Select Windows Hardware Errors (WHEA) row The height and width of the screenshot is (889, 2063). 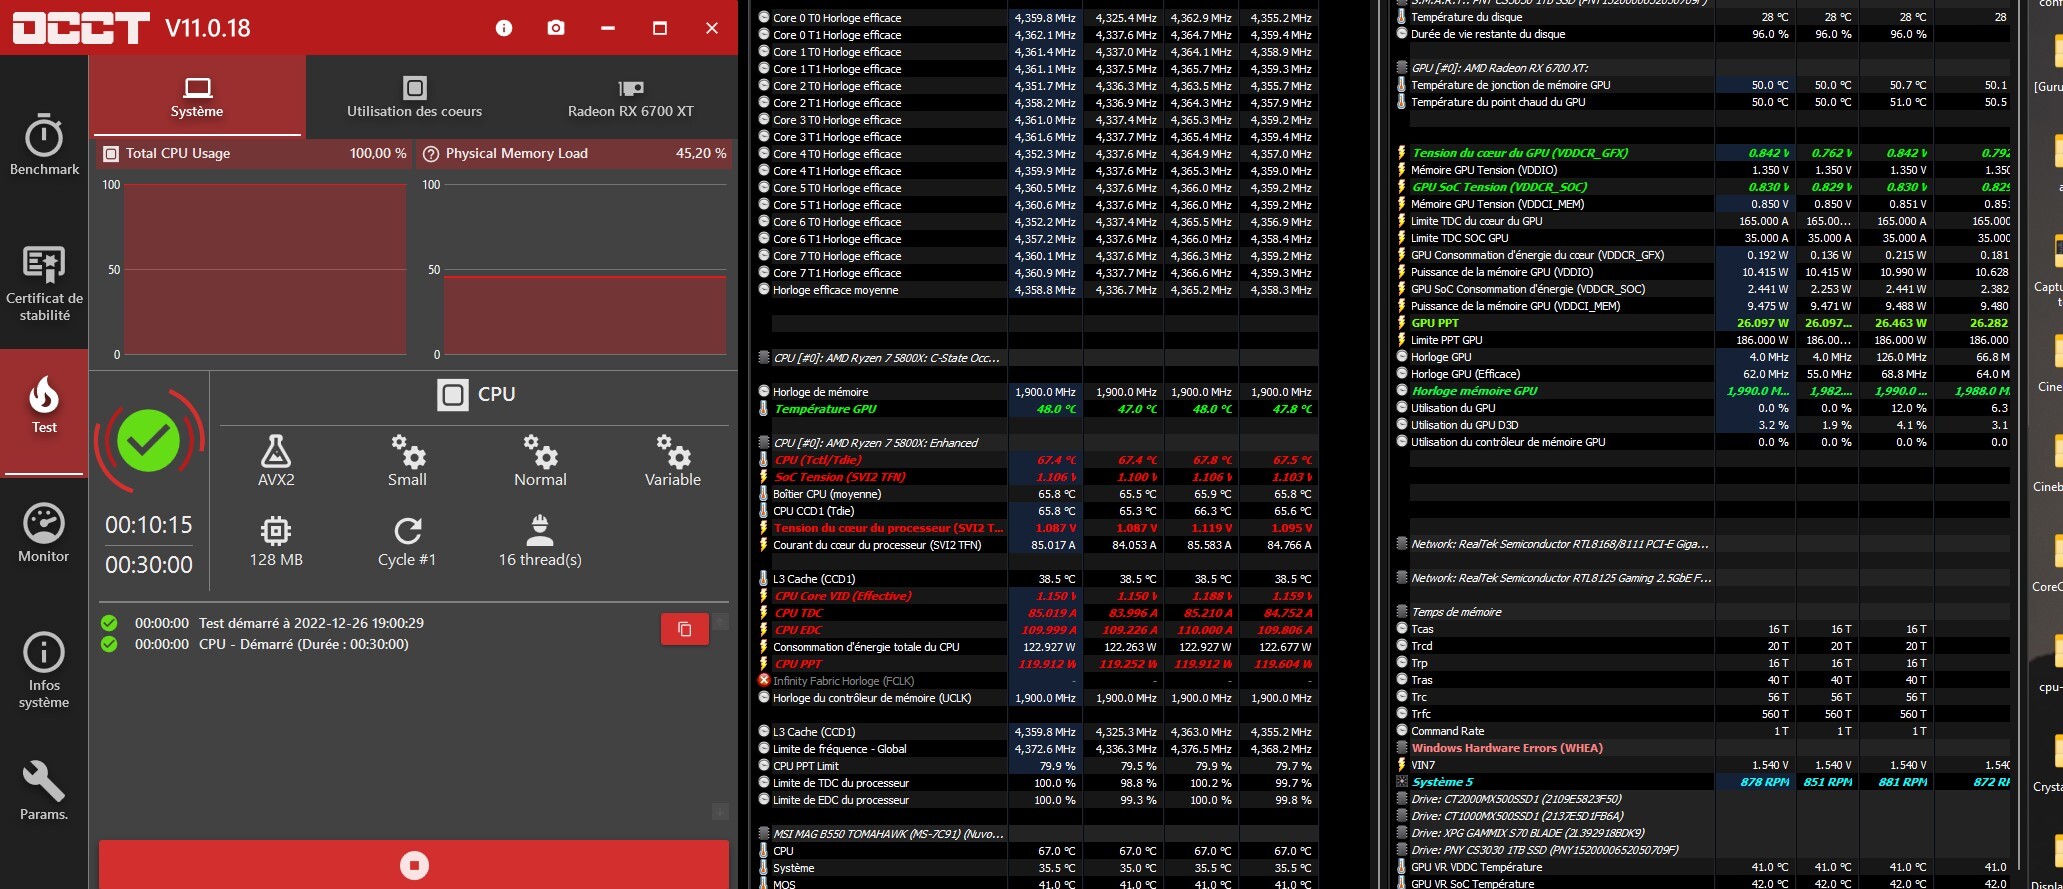(x=1506, y=748)
